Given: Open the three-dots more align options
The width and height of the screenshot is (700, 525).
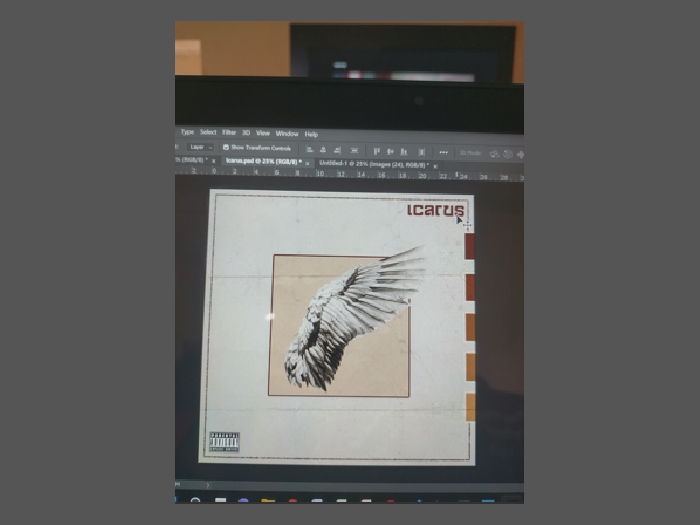Looking at the screenshot, I should (x=443, y=152).
